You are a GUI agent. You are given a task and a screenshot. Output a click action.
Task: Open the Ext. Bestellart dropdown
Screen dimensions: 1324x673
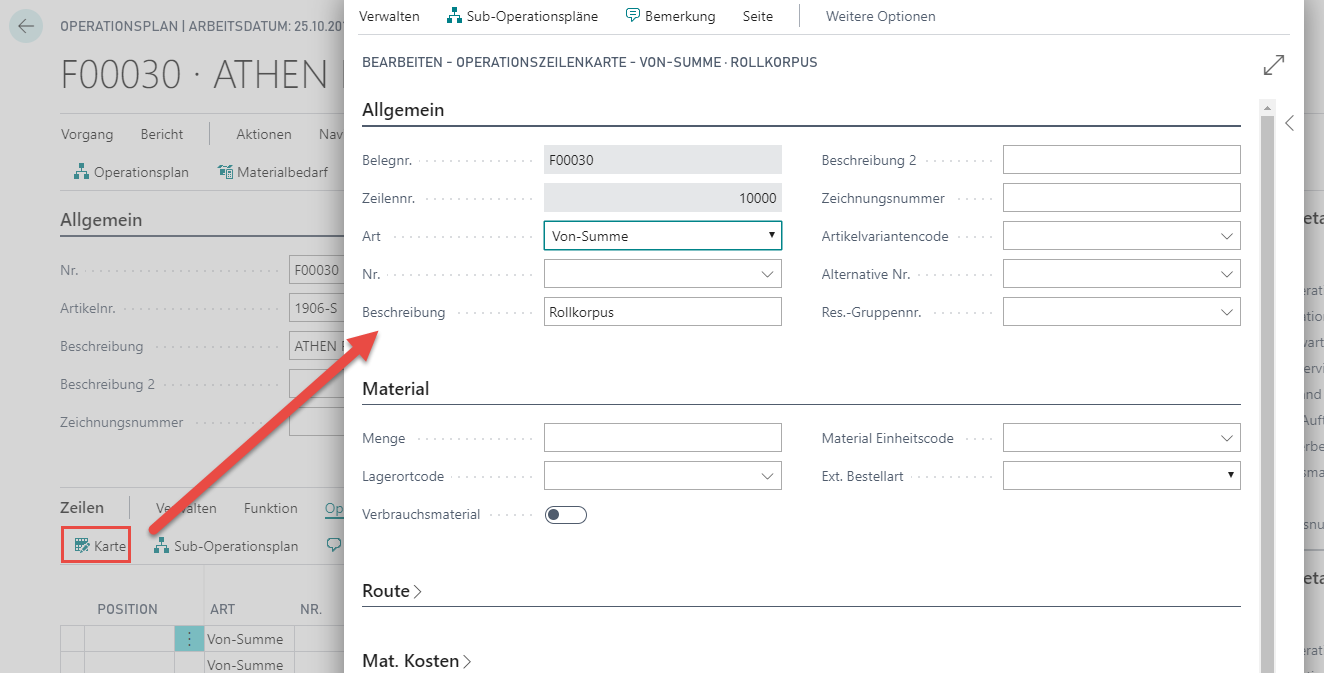[1122, 476]
